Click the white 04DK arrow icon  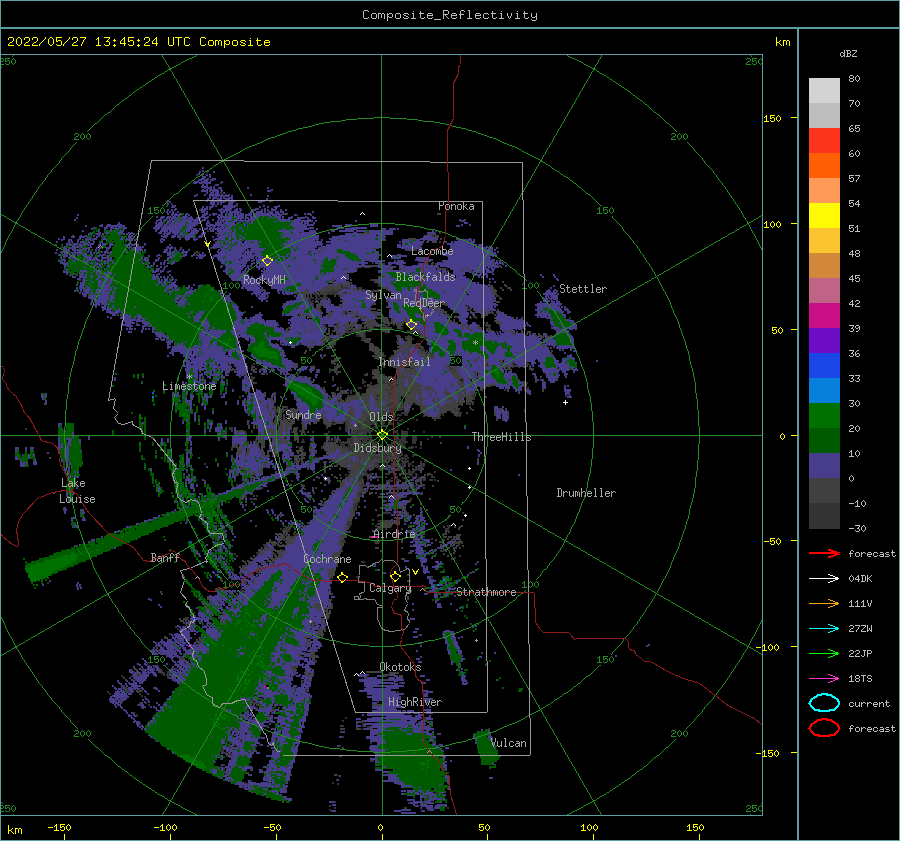tap(824, 579)
